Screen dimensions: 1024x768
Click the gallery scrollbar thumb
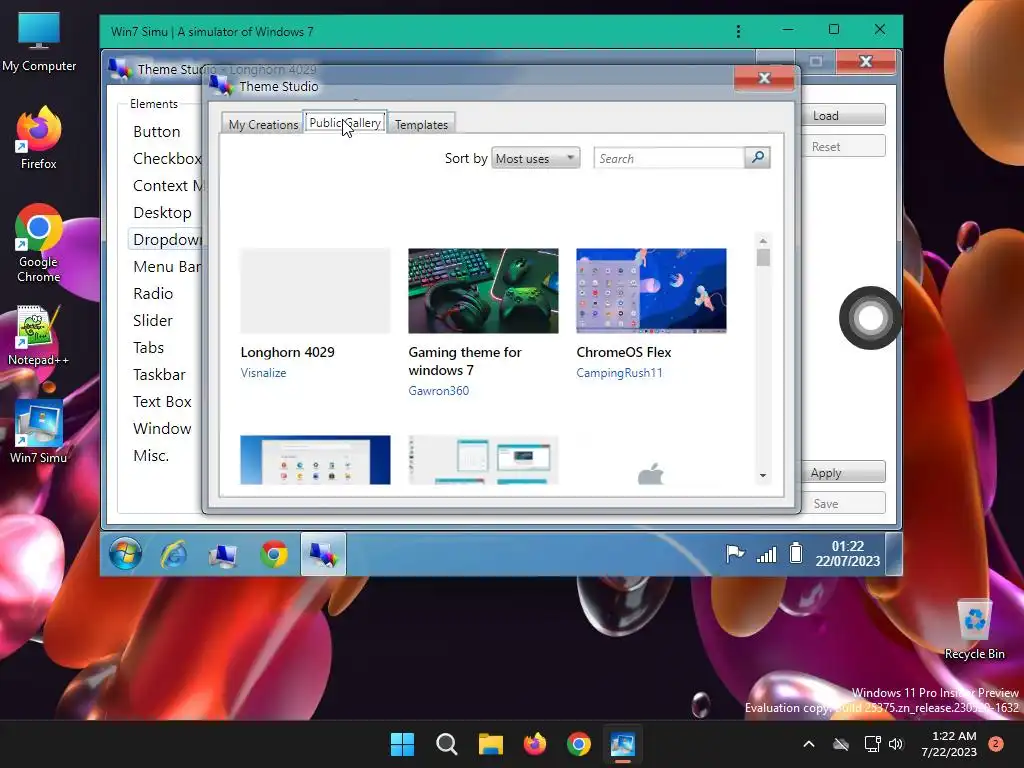pyautogui.click(x=763, y=258)
